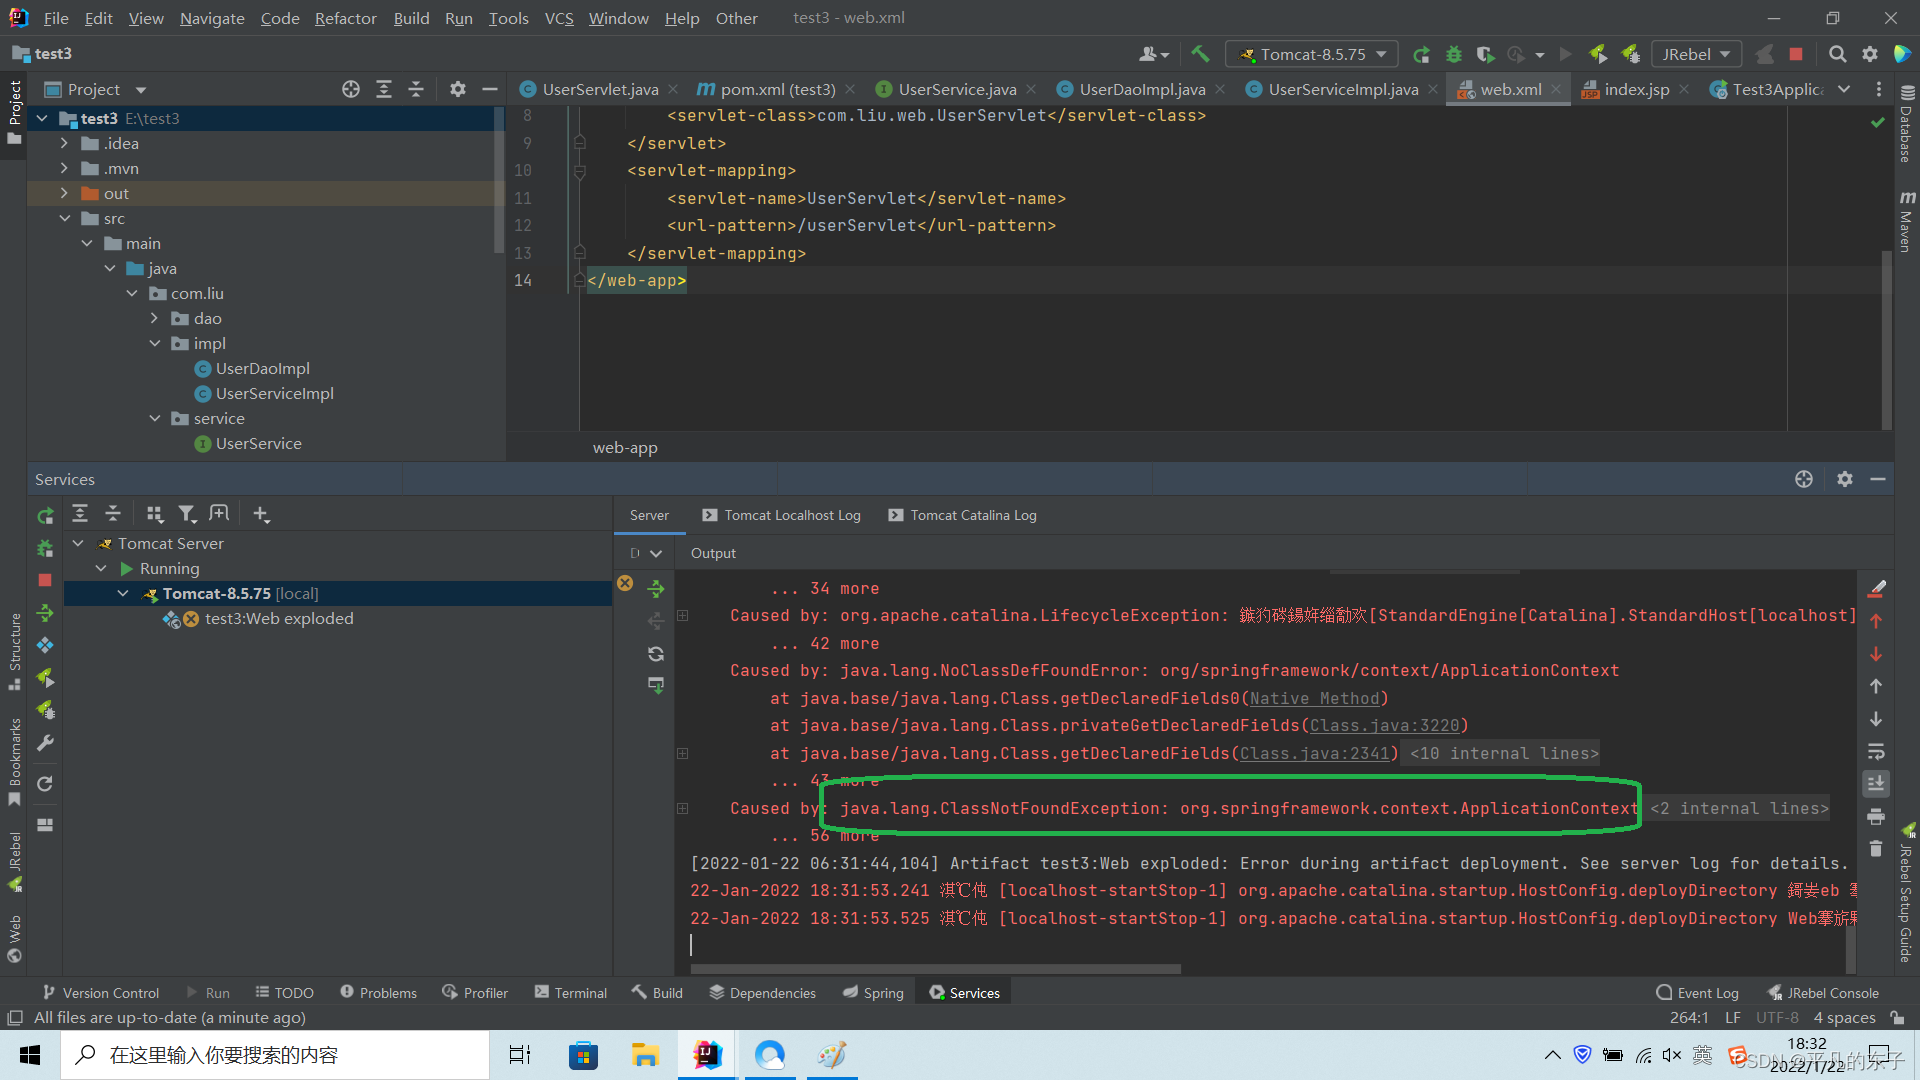Switch to pom.xml (test3) editor tab

pyautogui.click(x=778, y=89)
